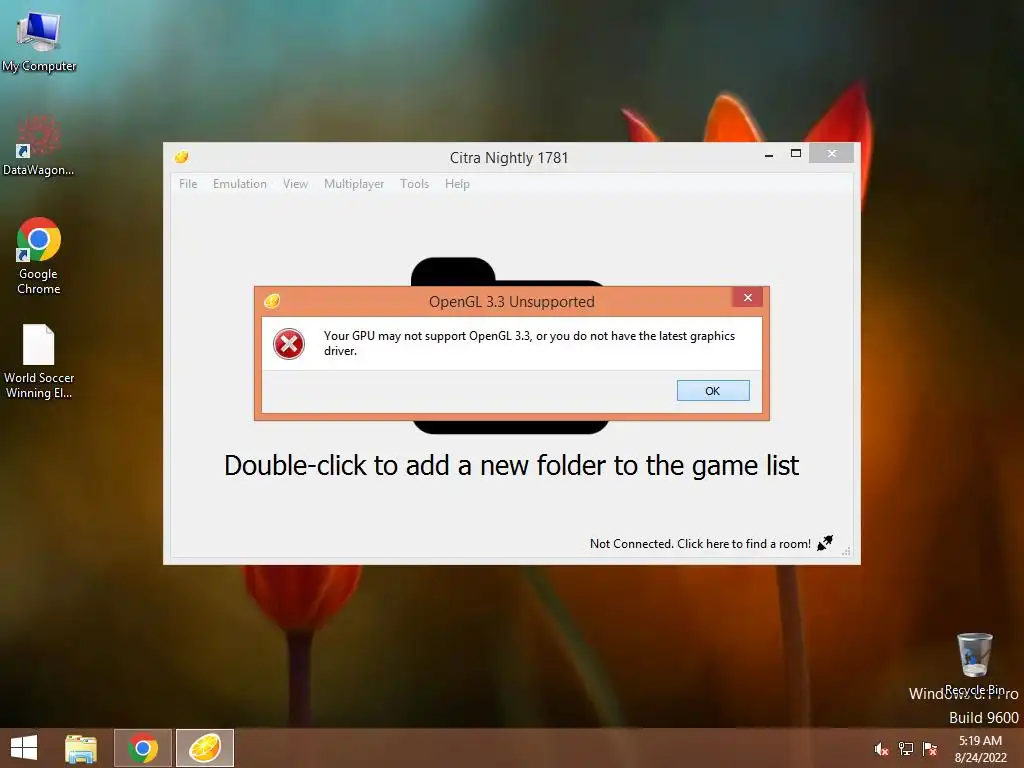Image resolution: width=1024 pixels, height=768 pixels.
Task: Open the Tools menu
Action: tap(414, 184)
